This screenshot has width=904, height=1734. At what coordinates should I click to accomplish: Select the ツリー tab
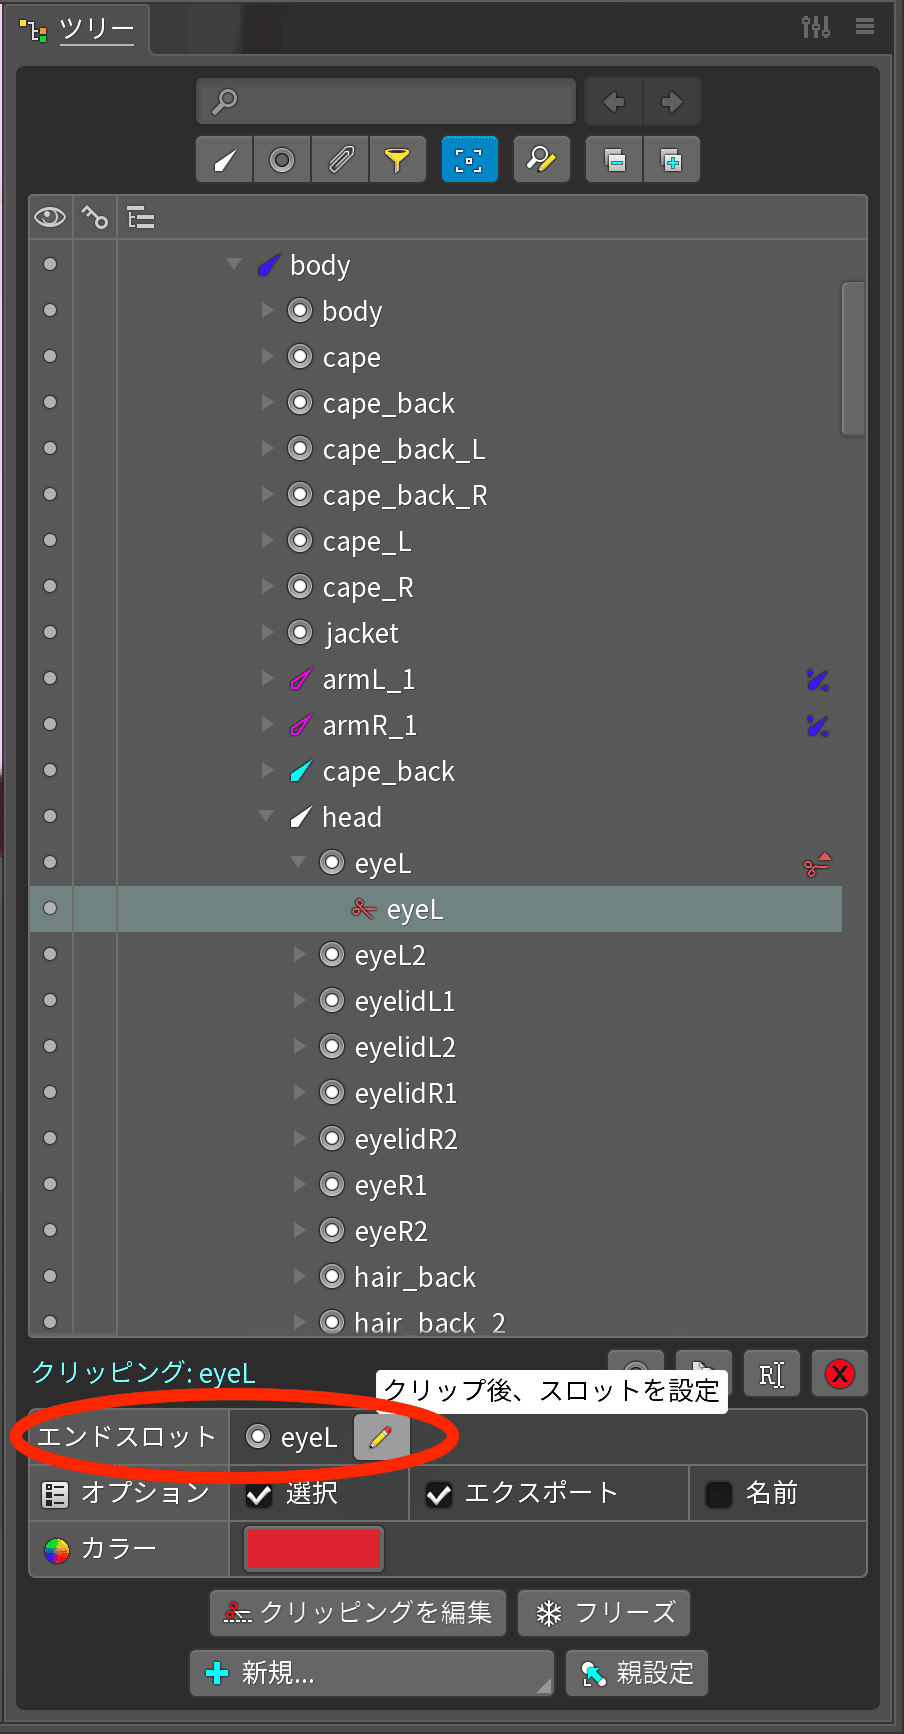pyautogui.click(x=95, y=30)
